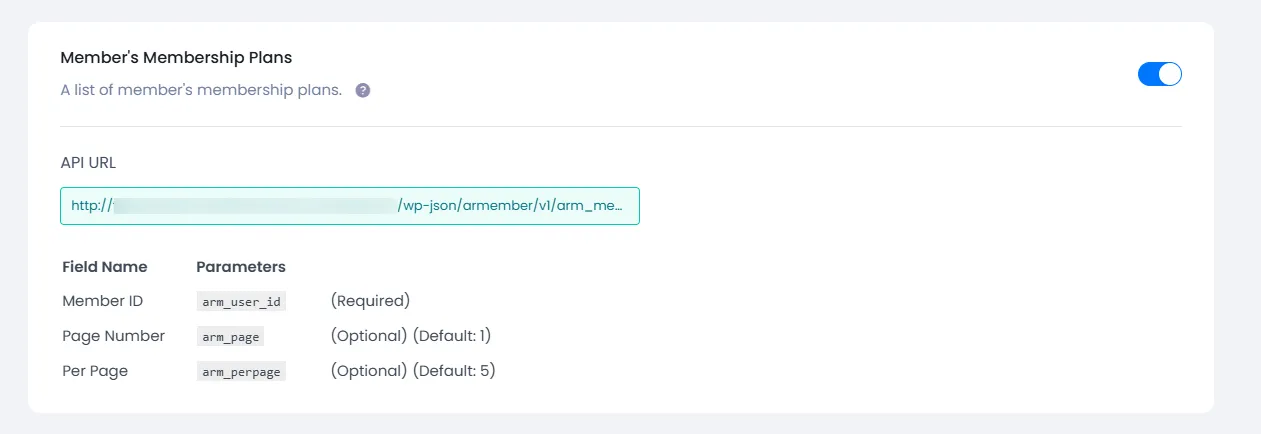Viewport: 1261px width, 434px height.
Task: Click the Per Page field name
Action: [x=95, y=371]
